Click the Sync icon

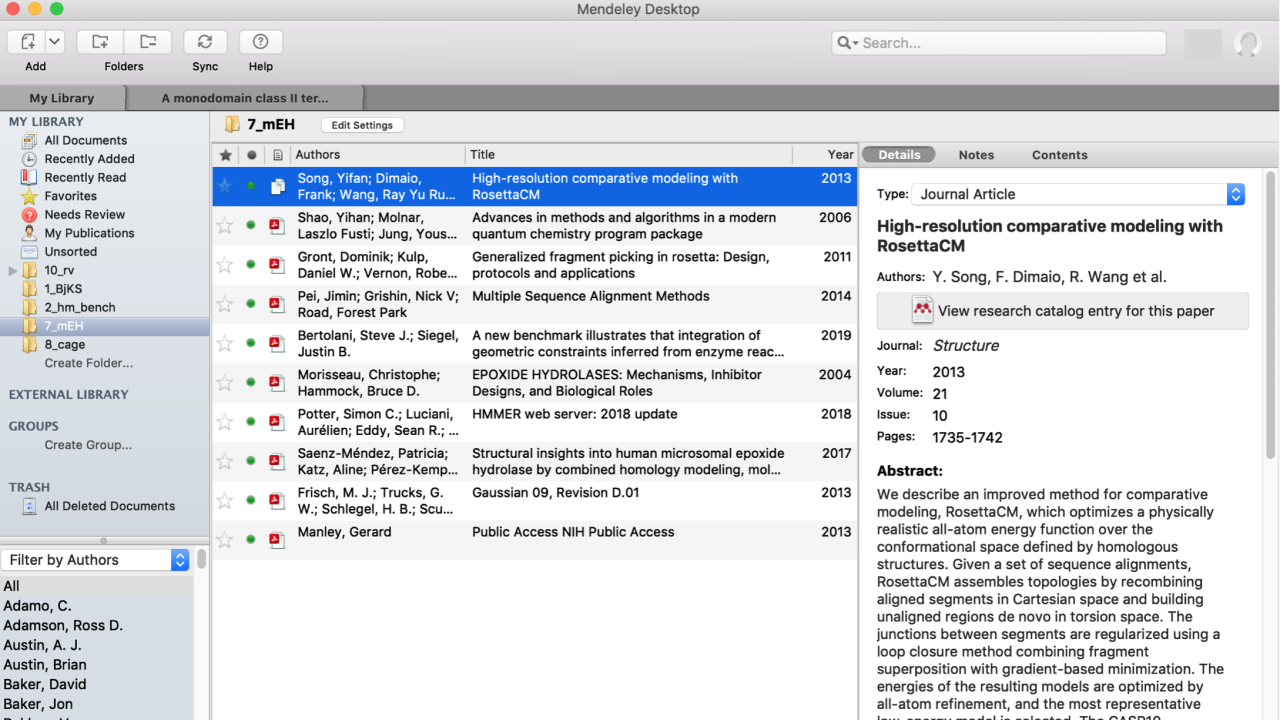pyautogui.click(x=205, y=42)
